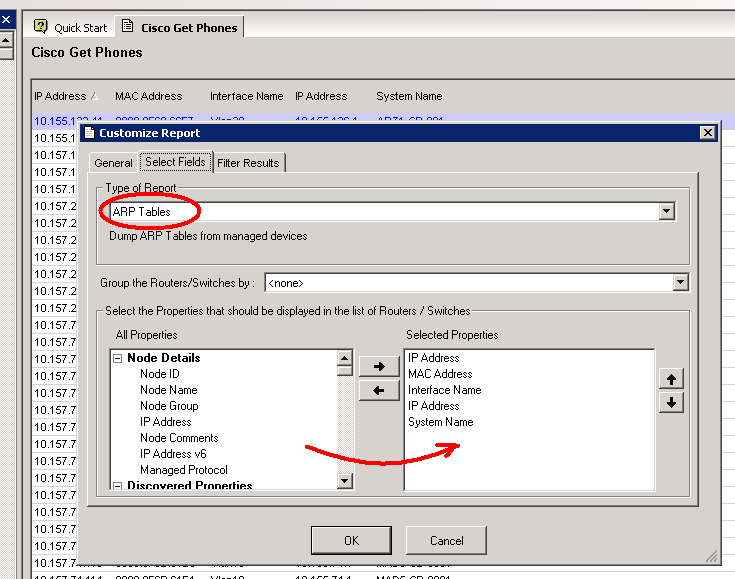Image resolution: width=735 pixels, height=579 pixels.
Task: Switch to the Select Fields tab
Action: click(x=175, y=162)
